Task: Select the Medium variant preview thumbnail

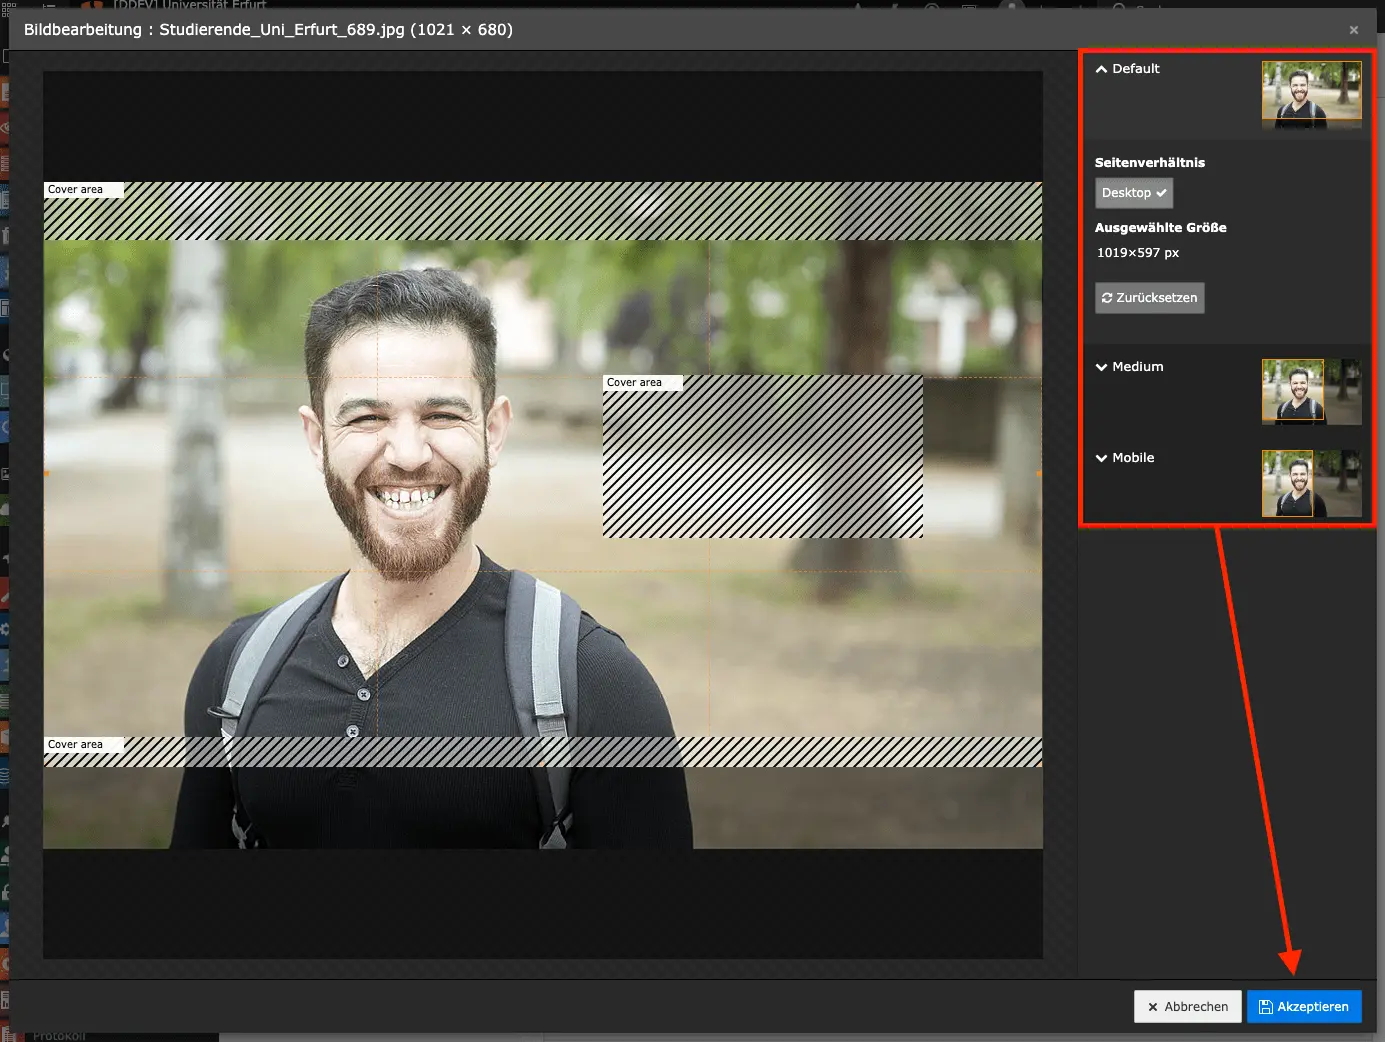Action: coord(1311,392)
